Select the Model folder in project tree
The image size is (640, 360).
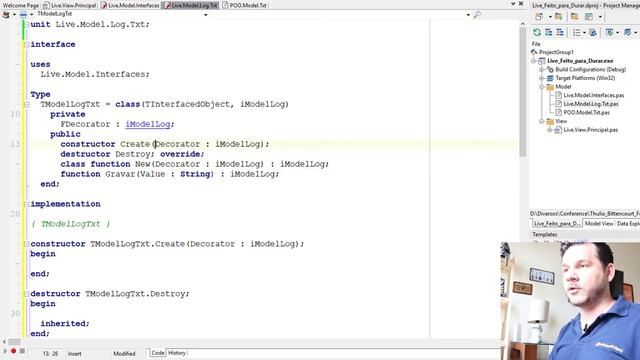coord(563,87)
